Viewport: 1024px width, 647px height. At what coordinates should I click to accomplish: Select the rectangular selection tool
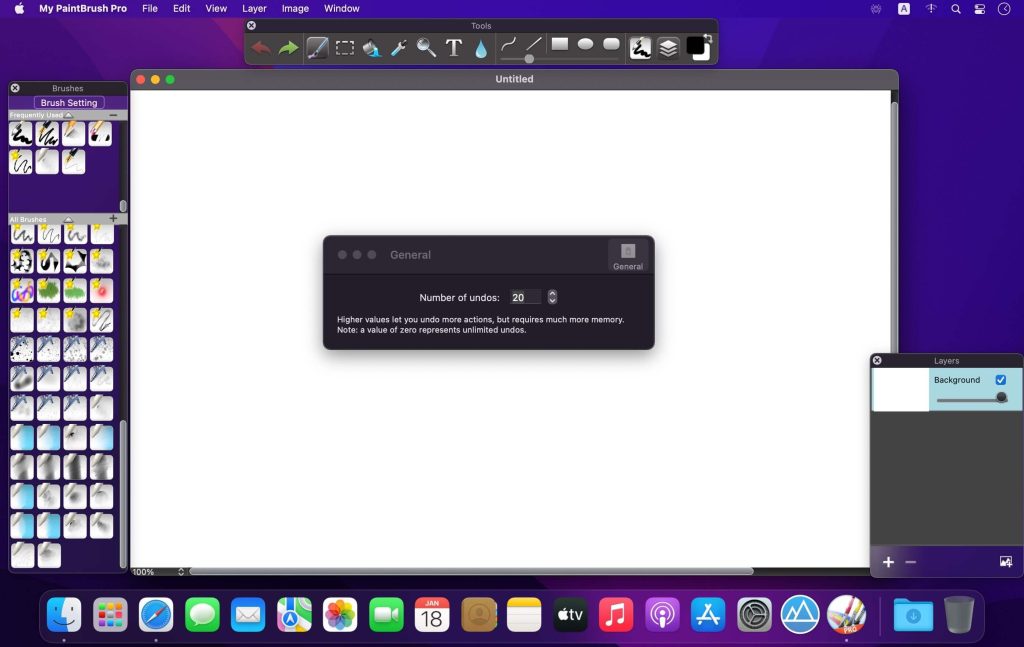coord(344,46)
